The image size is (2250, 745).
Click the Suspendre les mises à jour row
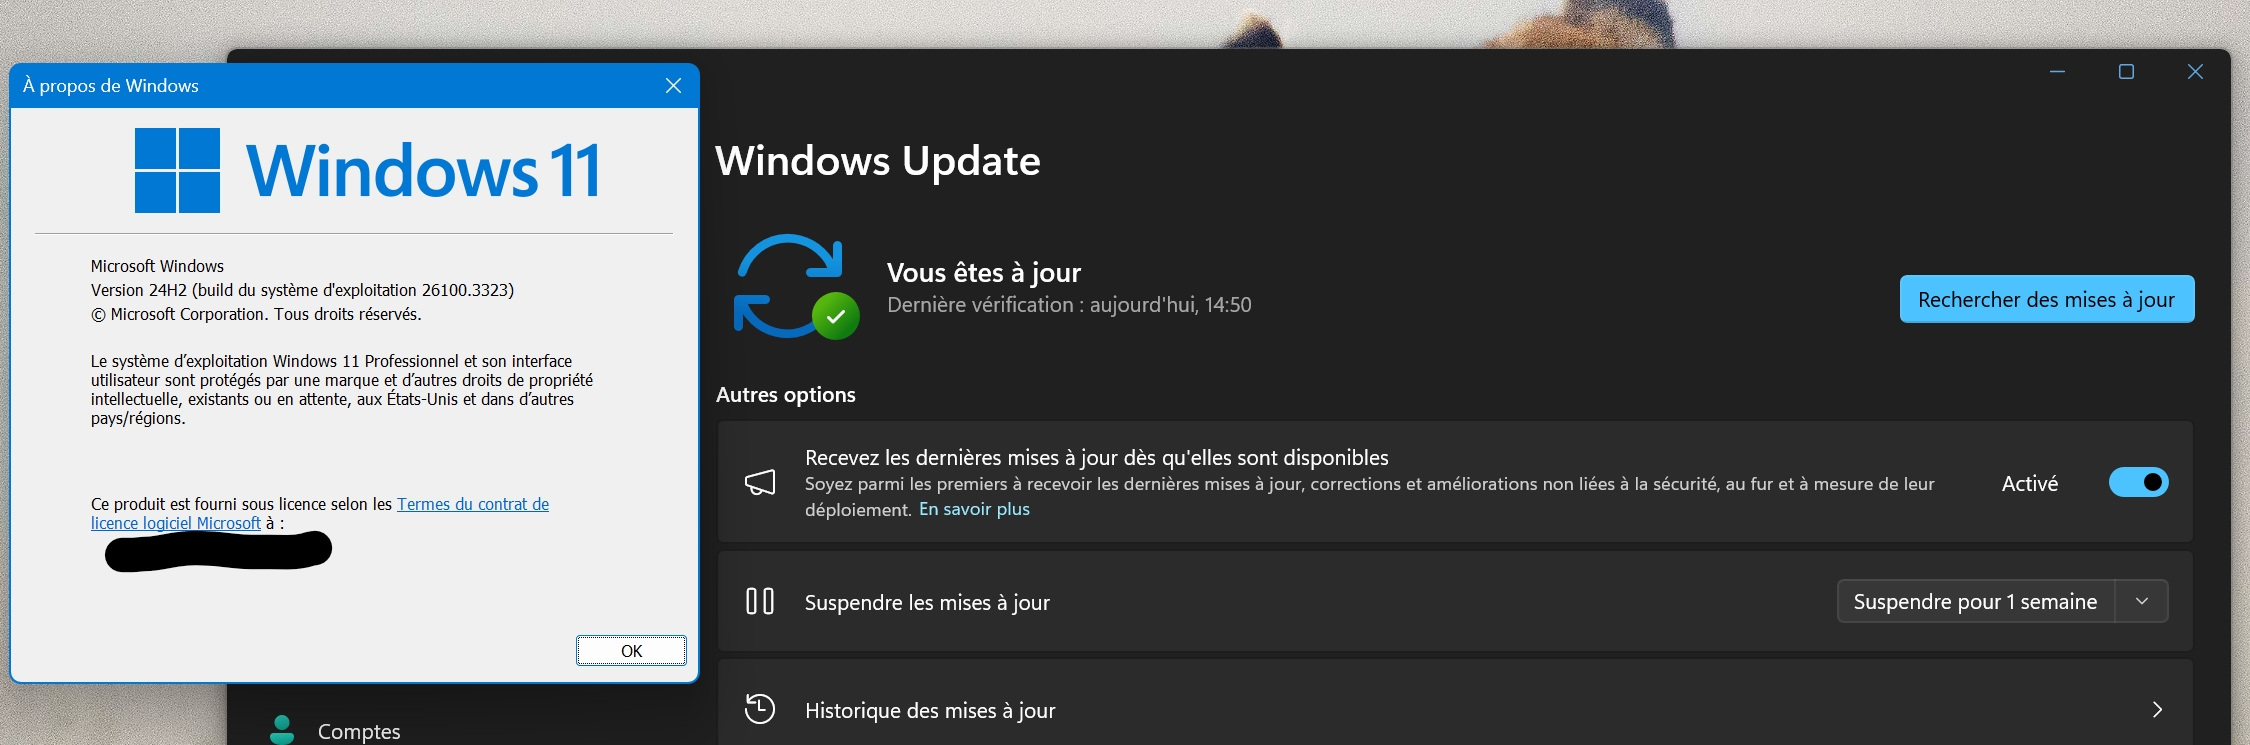click(1455, 601)
